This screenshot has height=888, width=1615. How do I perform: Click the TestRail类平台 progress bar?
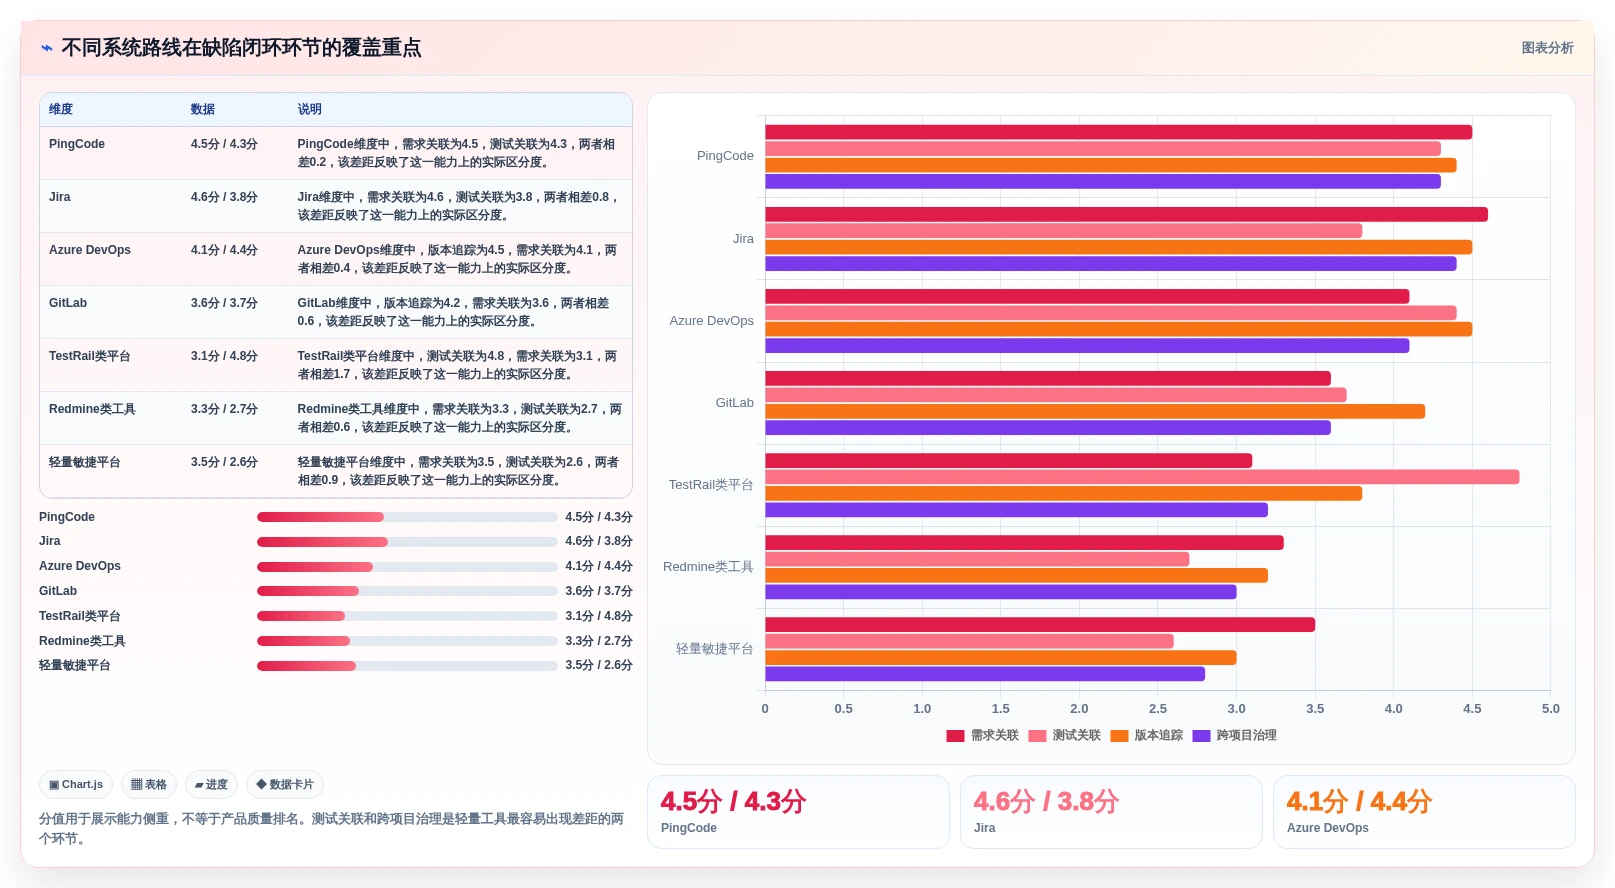(x=407, y=616)
